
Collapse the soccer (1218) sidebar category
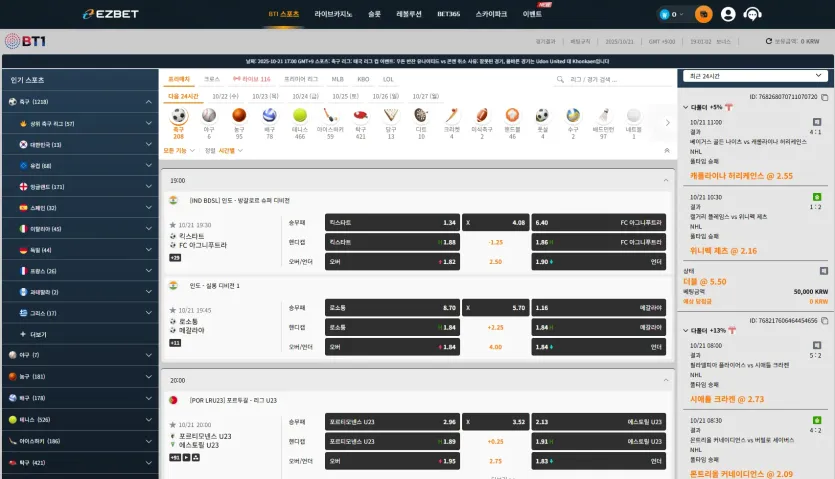tap(149, 102)
